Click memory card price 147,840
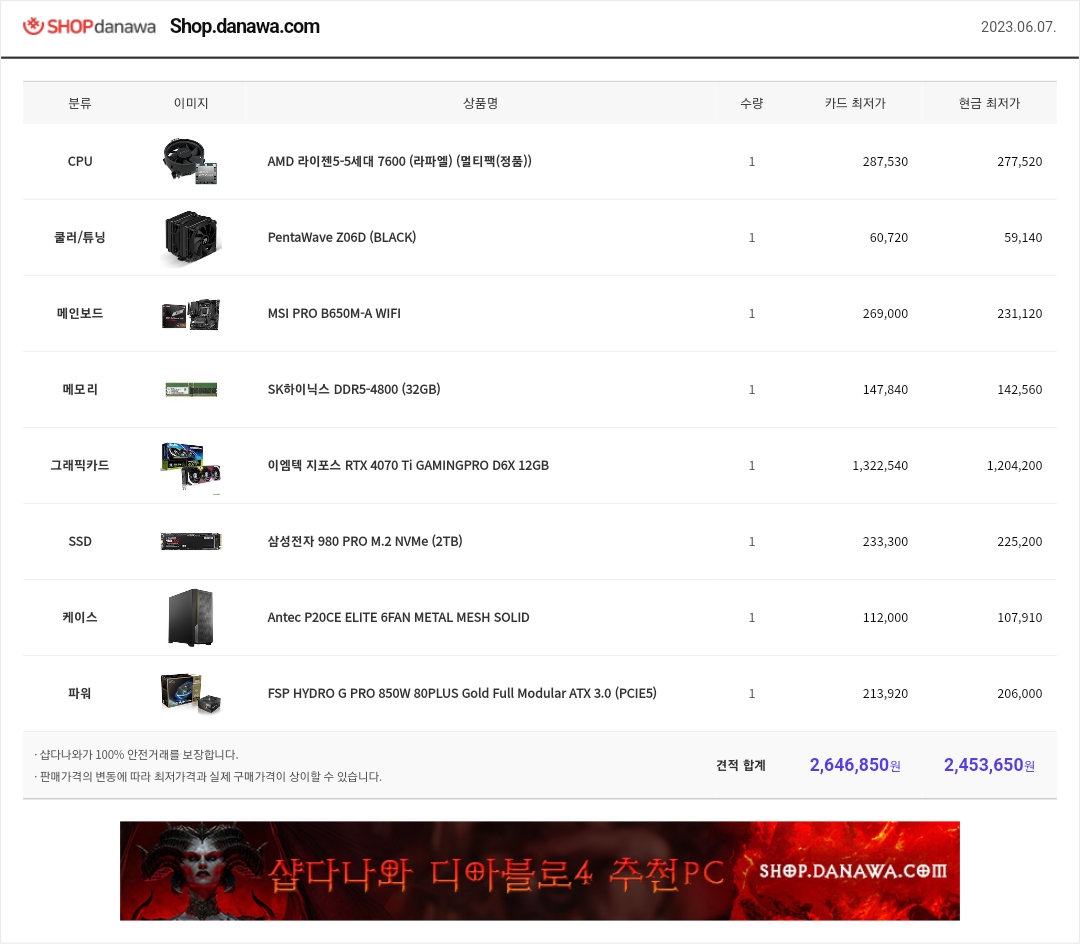The width and height of the screenshot is (1080, 950). pyautogui.click(x=885, y=390)
